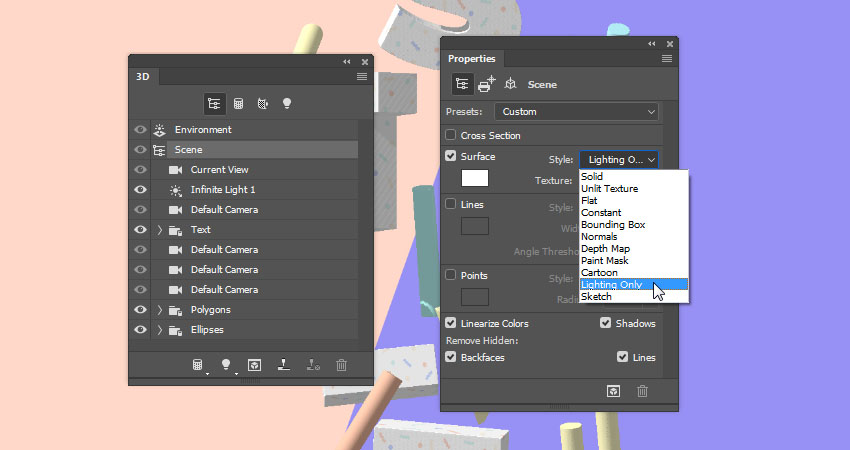Uncheck the Shadows checkbox

[x=606, y=323]
